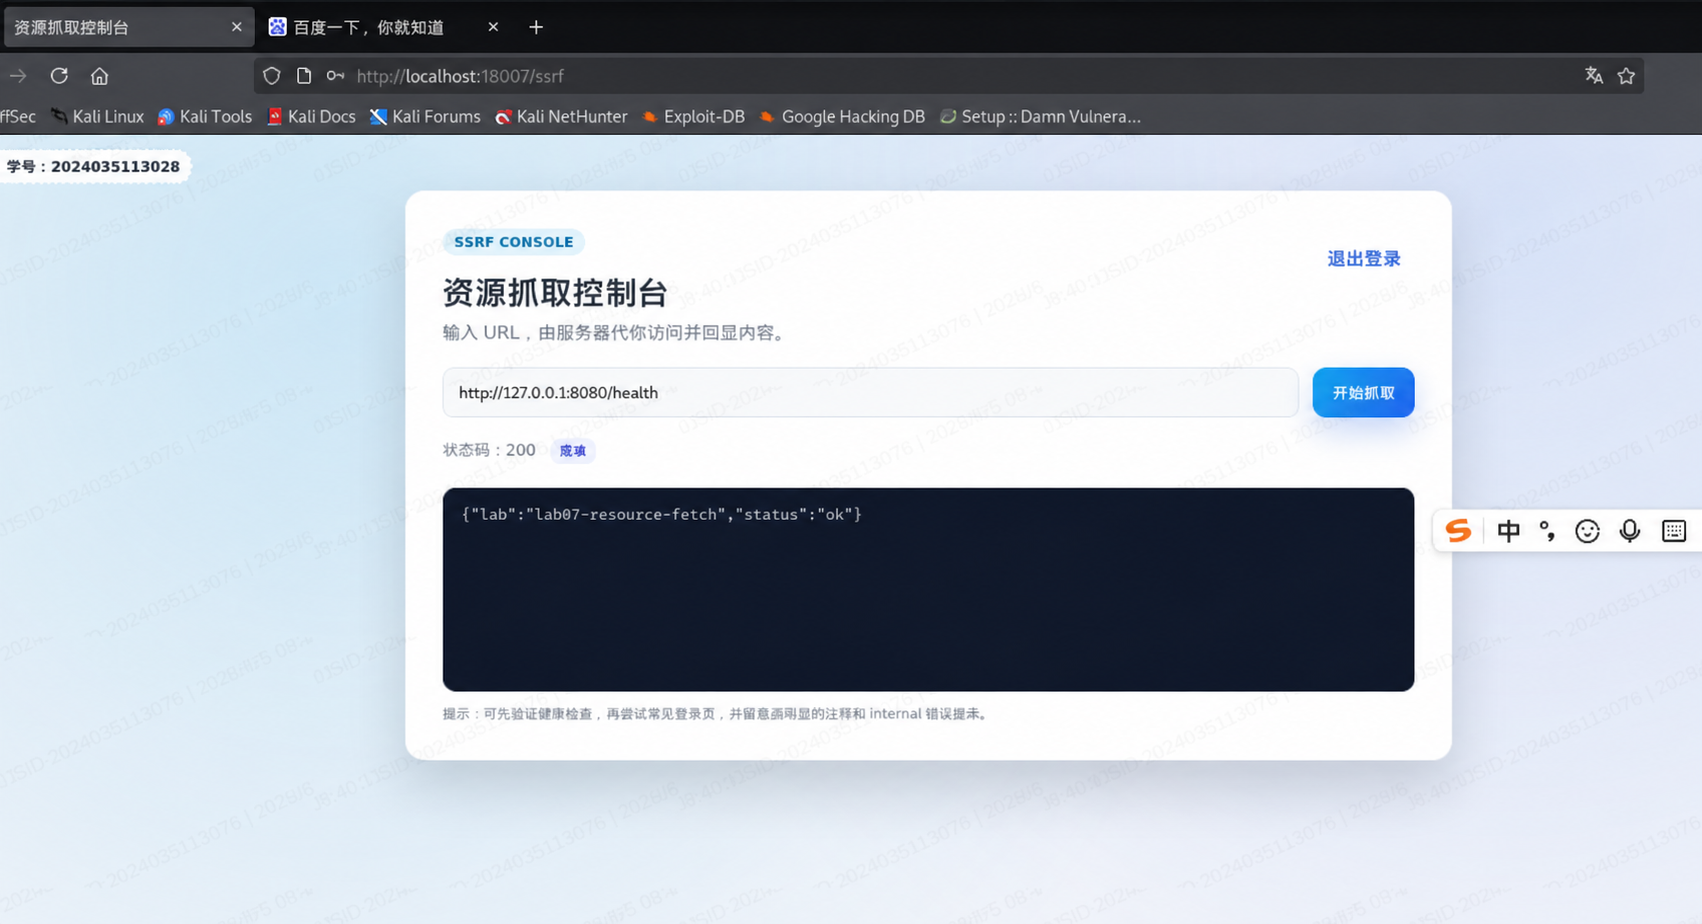Click the status badge next to 状态码：200
This screenshot has height=924, width=1702.
573,451
